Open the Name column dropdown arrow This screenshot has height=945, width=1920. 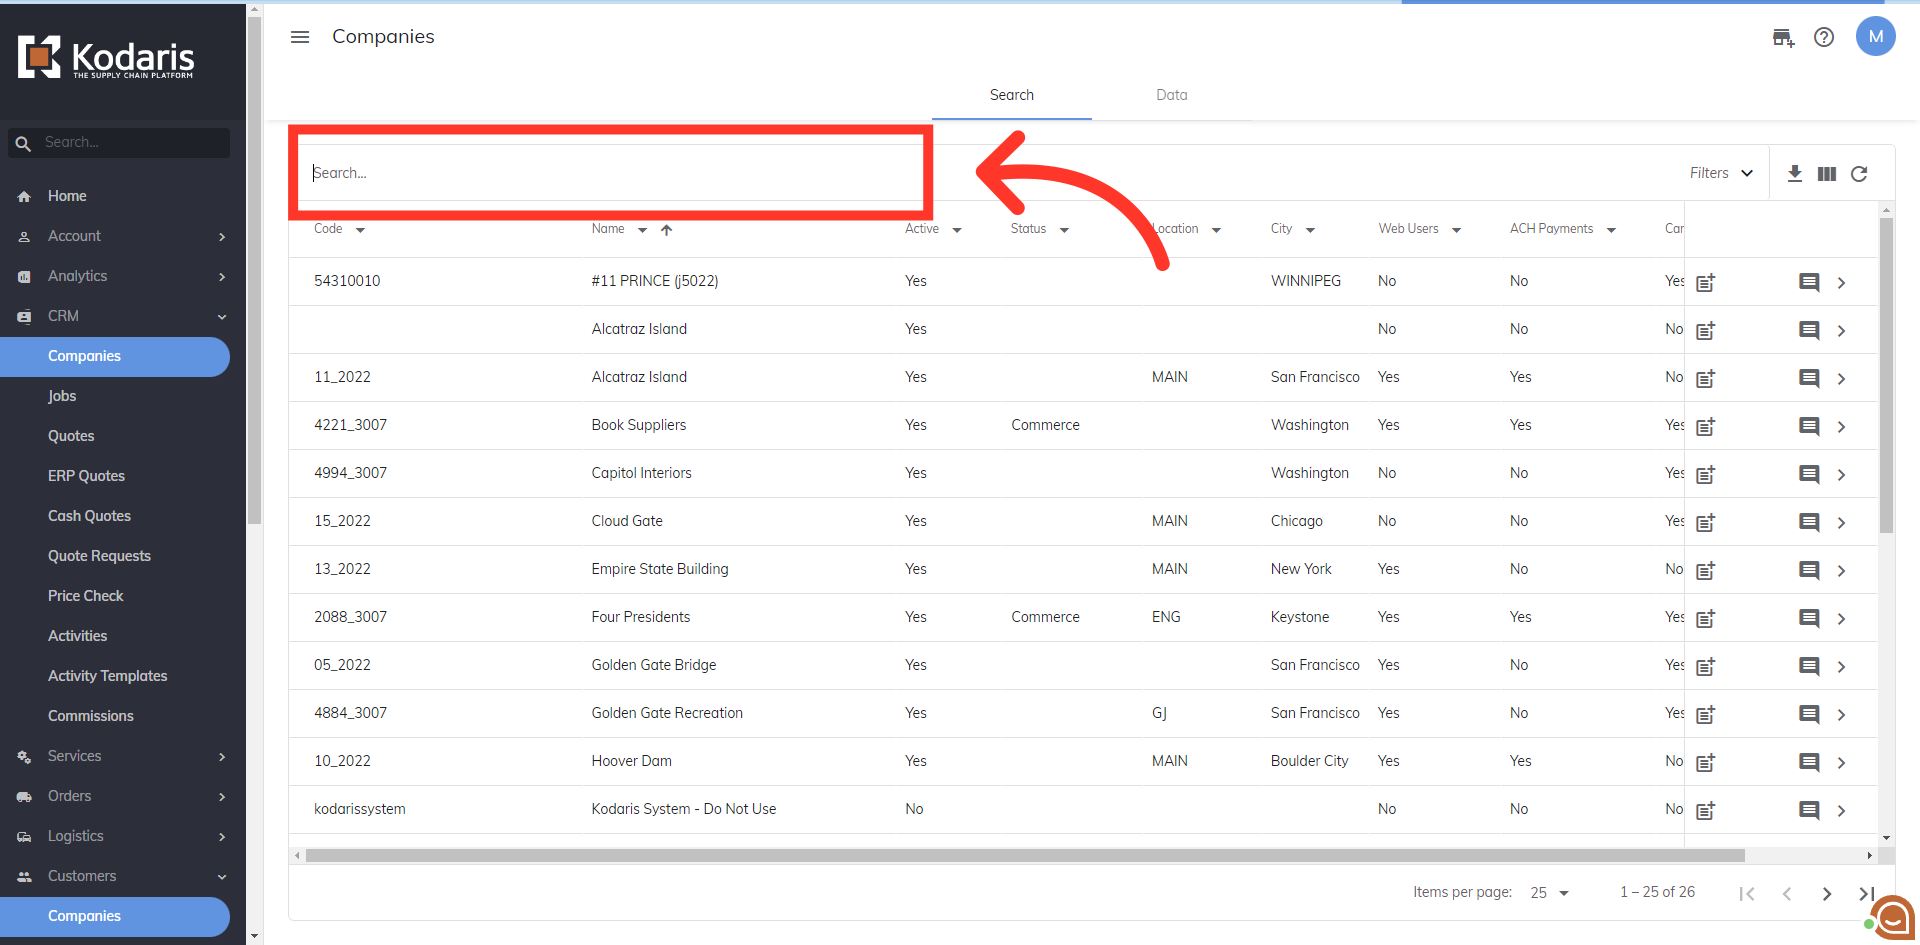[642, 230]
